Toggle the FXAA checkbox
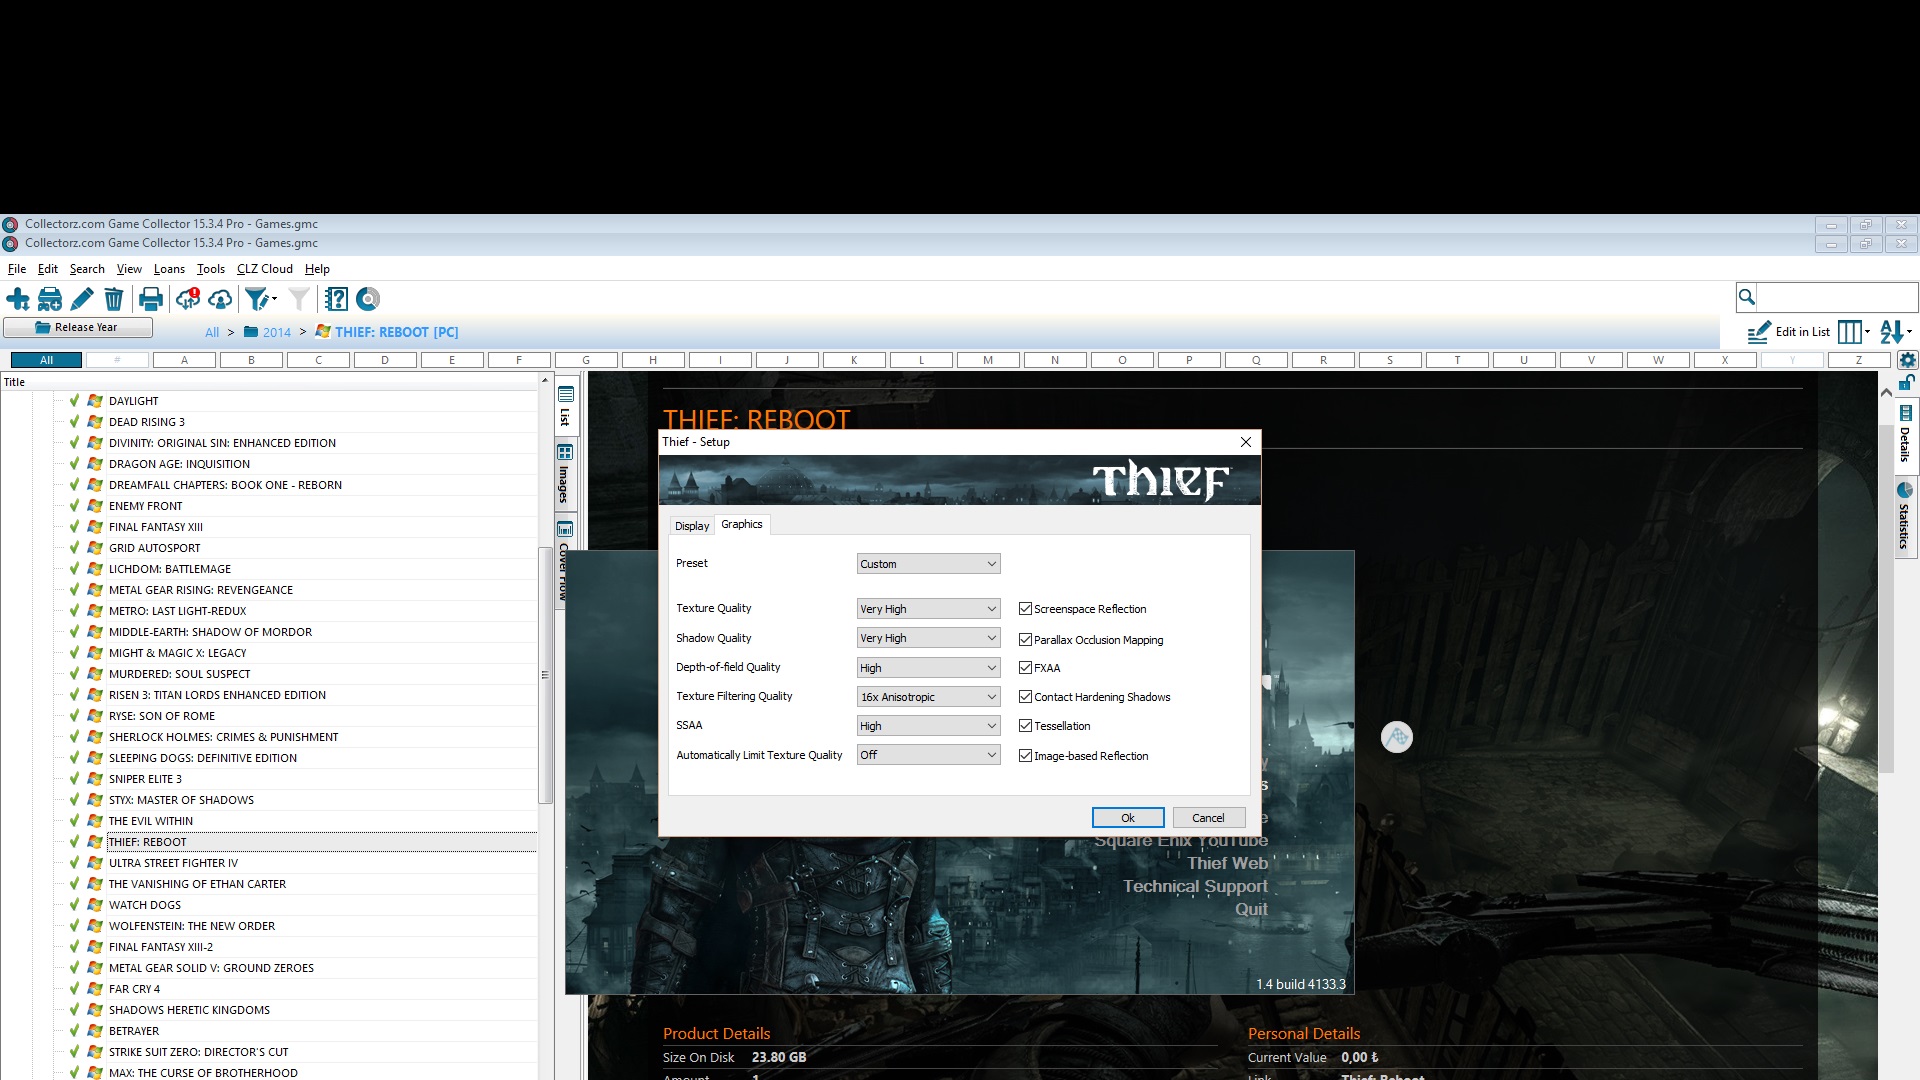Viewport: 1920px width, 1080px height. pos(1025,668)
